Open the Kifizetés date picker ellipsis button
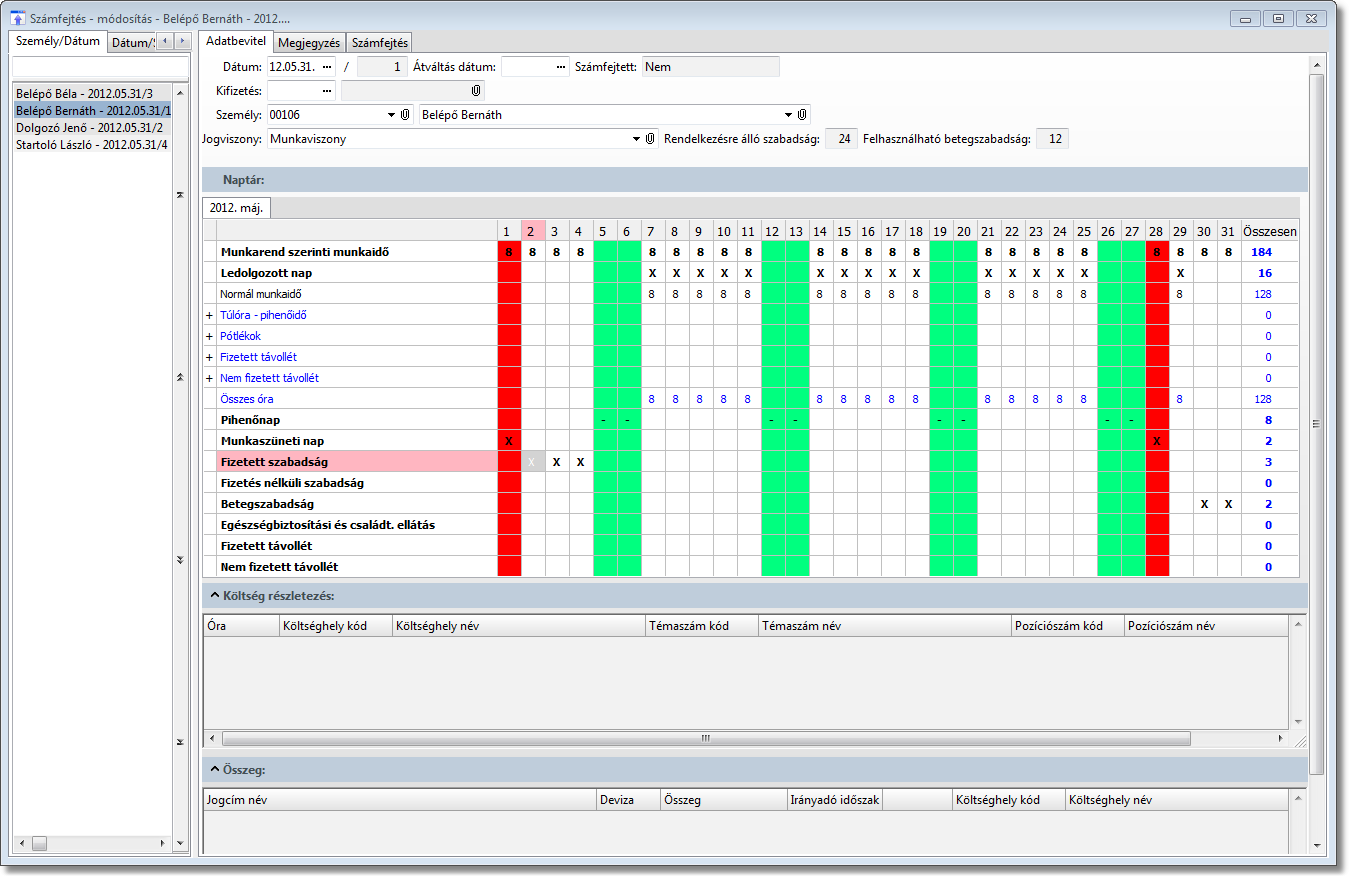Viewport: 1349px width, 878px height. (326, 91)
